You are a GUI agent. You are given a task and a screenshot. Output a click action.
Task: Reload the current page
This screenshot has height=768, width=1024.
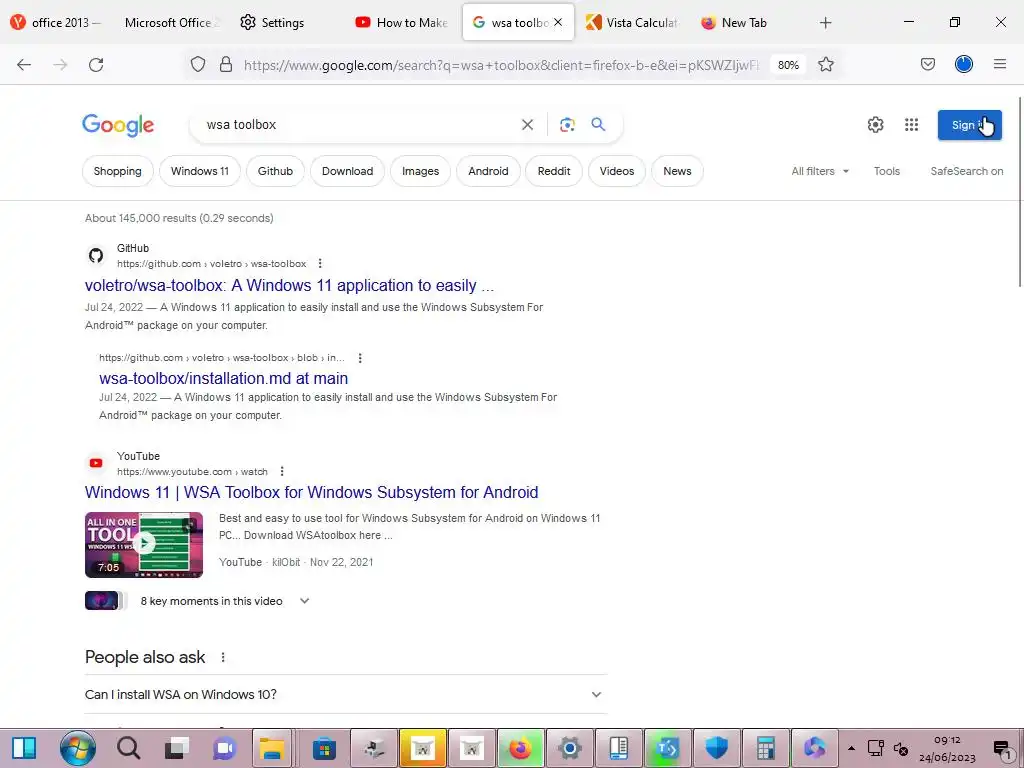pyautogui.click(x=96, y=65)
